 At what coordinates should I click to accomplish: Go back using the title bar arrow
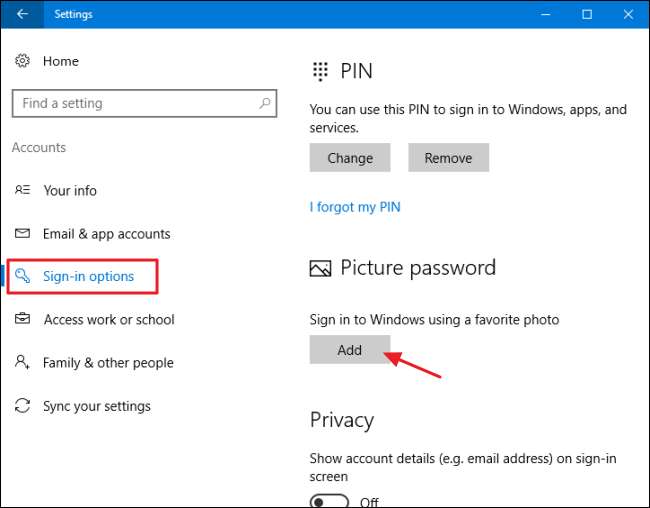pos(22,14)
